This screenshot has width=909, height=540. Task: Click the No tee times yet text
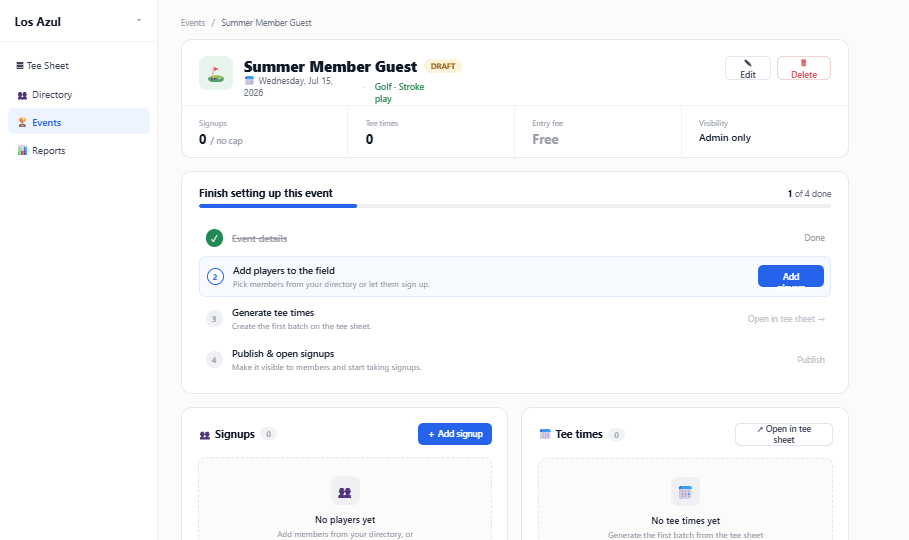point(685,521)
